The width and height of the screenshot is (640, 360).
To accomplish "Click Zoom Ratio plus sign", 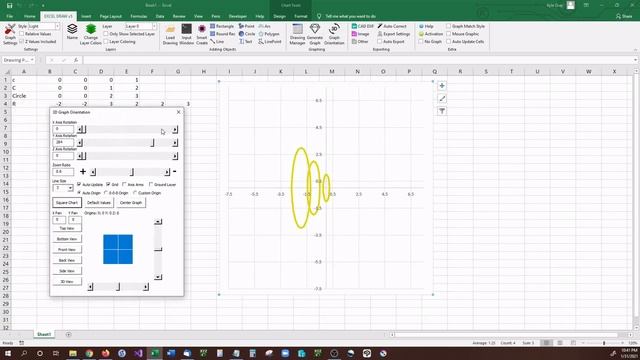I will click(x=83, y=171).
